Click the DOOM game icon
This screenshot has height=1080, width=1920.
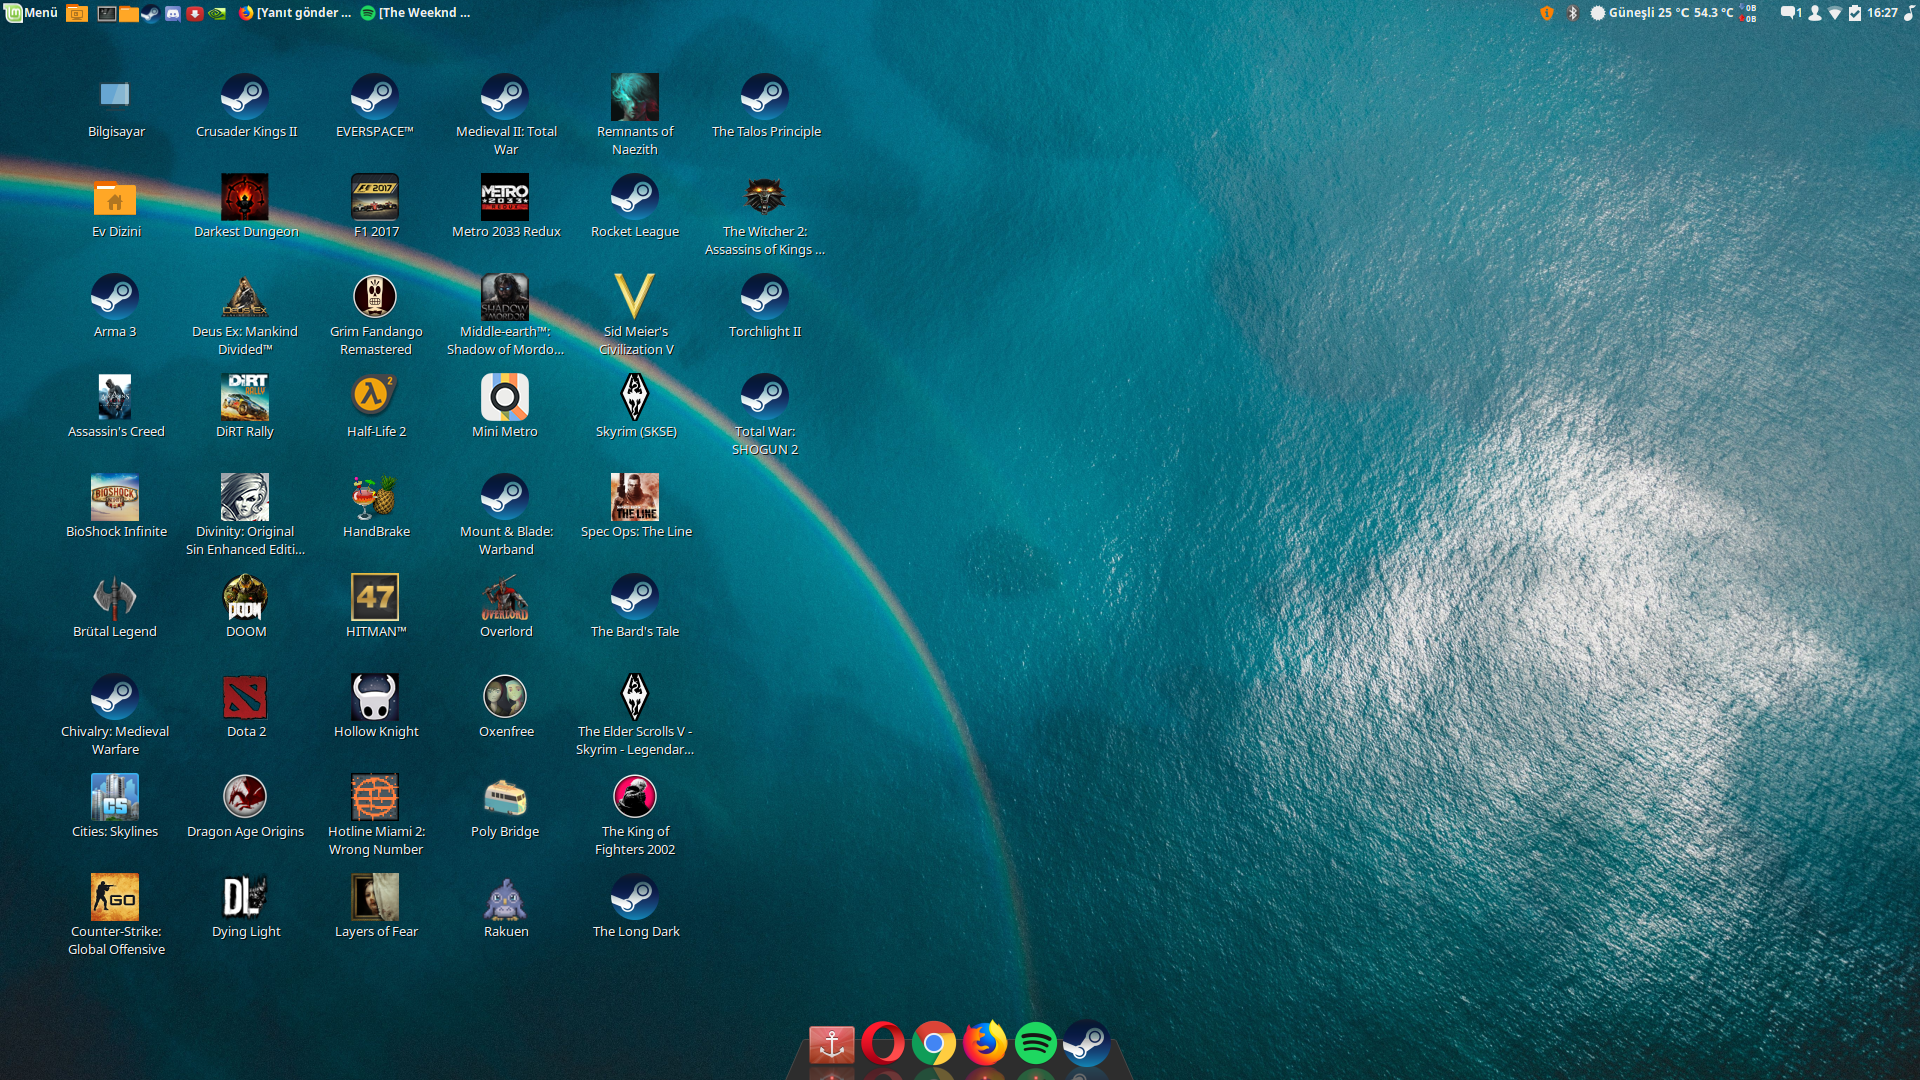click(245, 596)
